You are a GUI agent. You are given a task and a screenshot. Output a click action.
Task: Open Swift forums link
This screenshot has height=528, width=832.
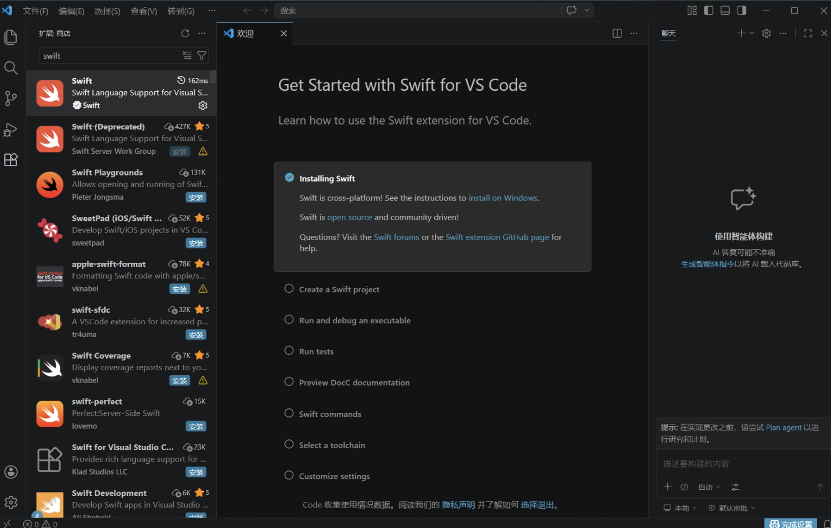(396, 237)
